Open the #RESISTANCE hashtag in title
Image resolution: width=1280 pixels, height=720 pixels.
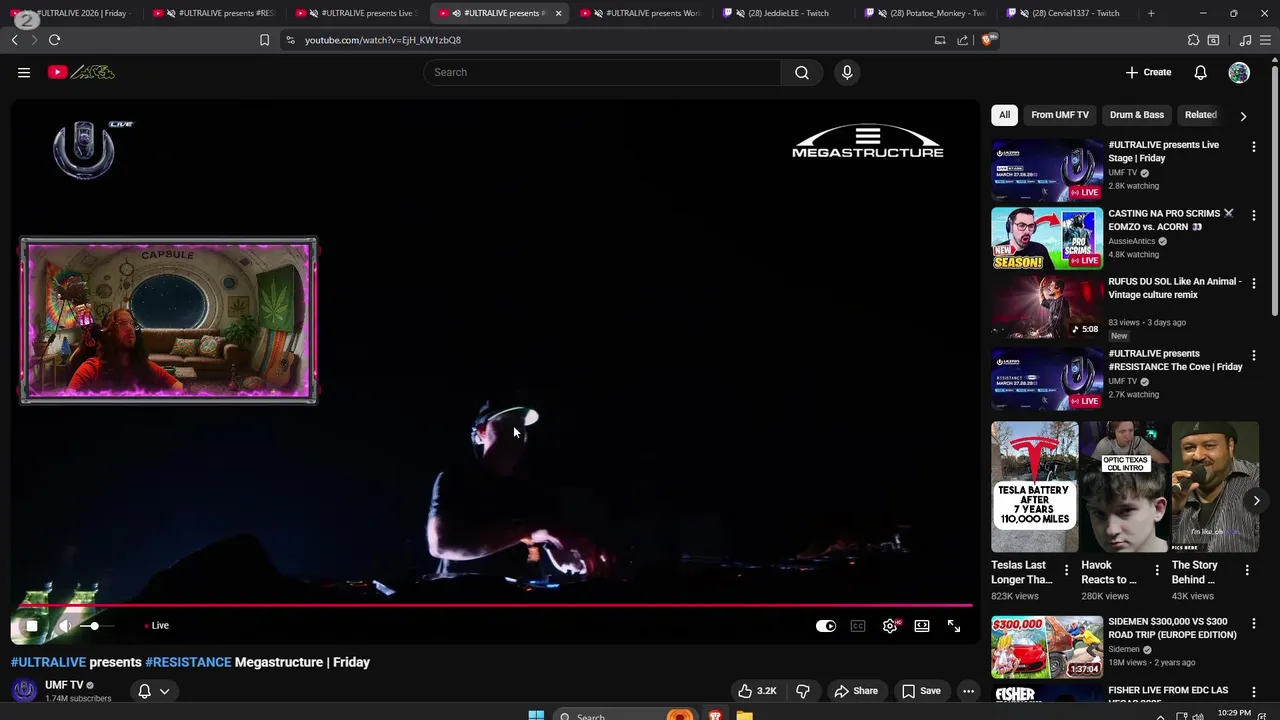click(188, 662)
